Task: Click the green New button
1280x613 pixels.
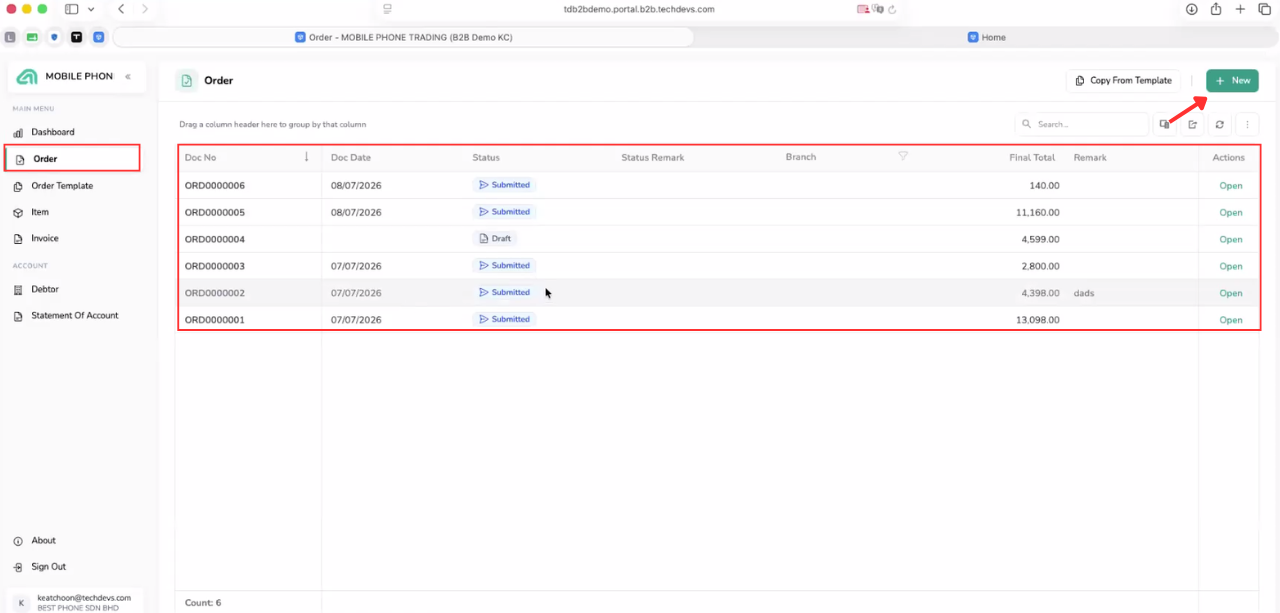Action: [1232, 80]
